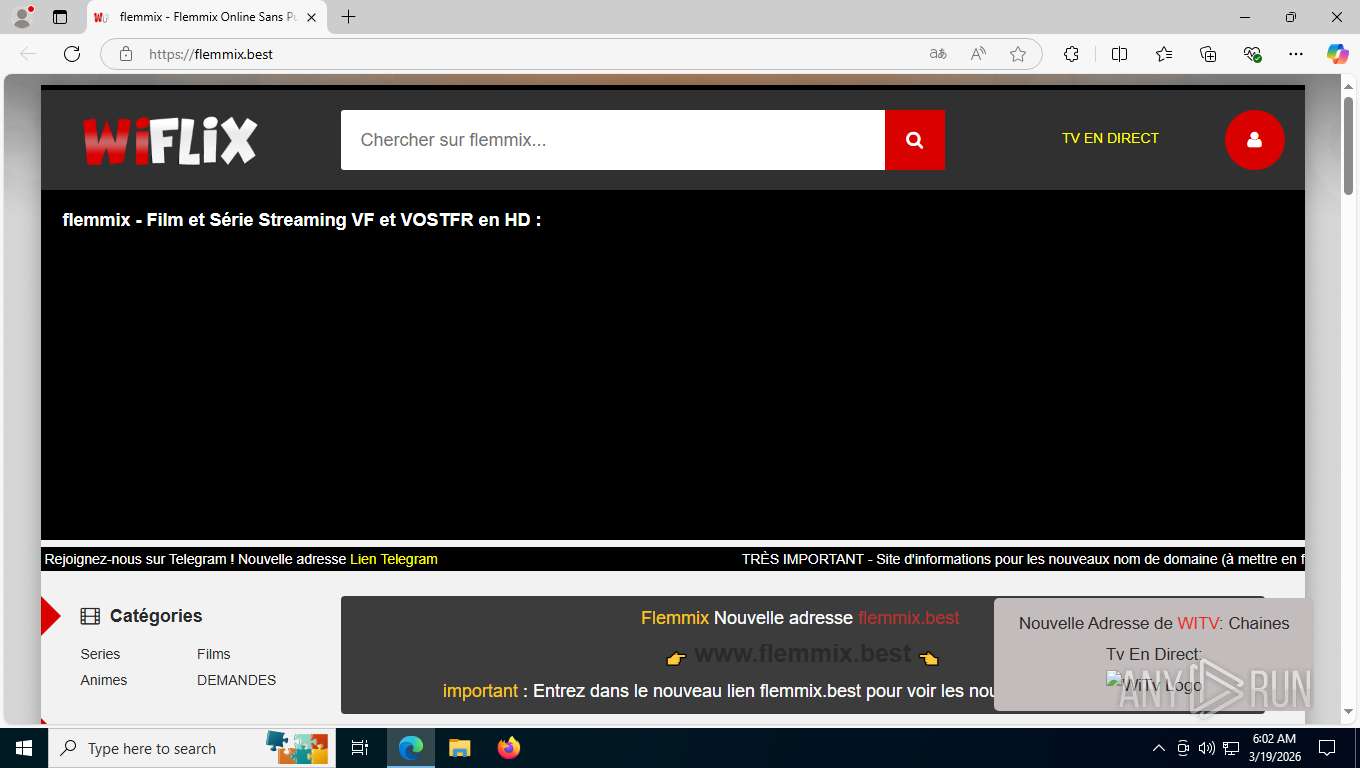Open Series category link

pyautogui.click(x=100, y=654)
